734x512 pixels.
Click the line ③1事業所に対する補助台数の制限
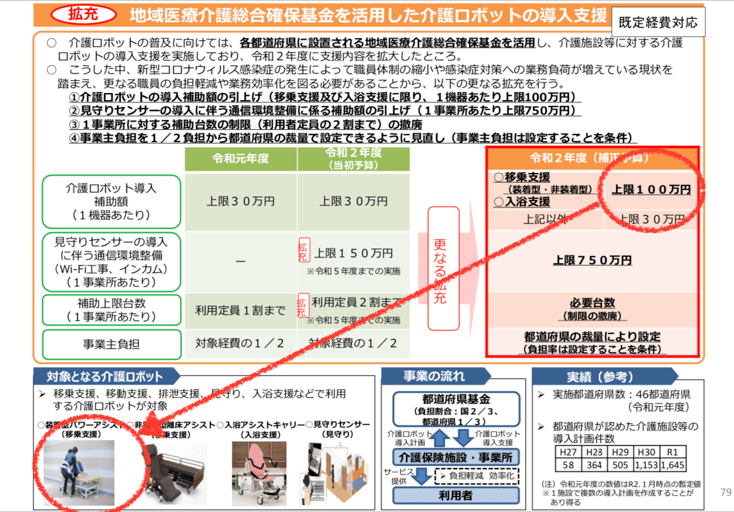[x=245, y=124]
